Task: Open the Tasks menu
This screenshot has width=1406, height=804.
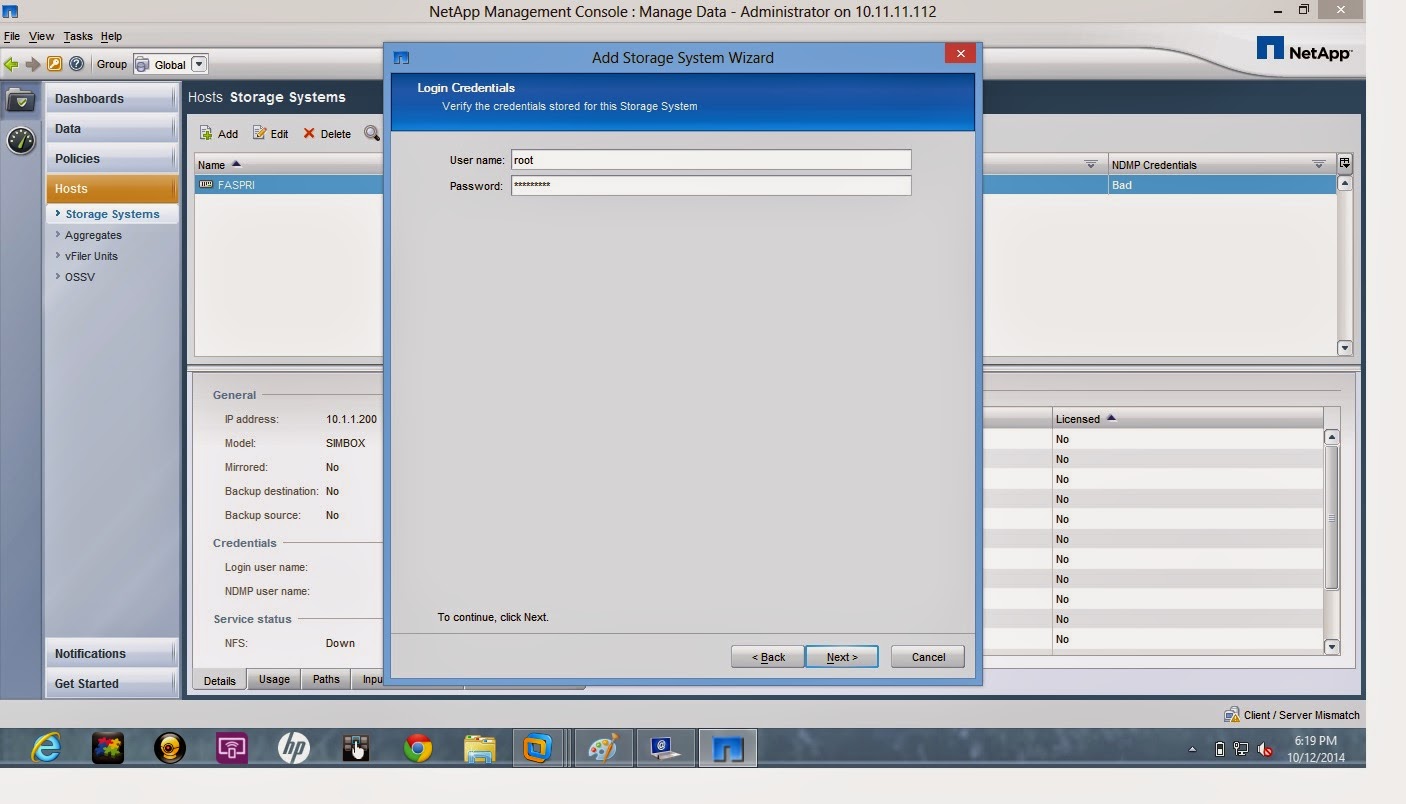Action: pos(77,36)
